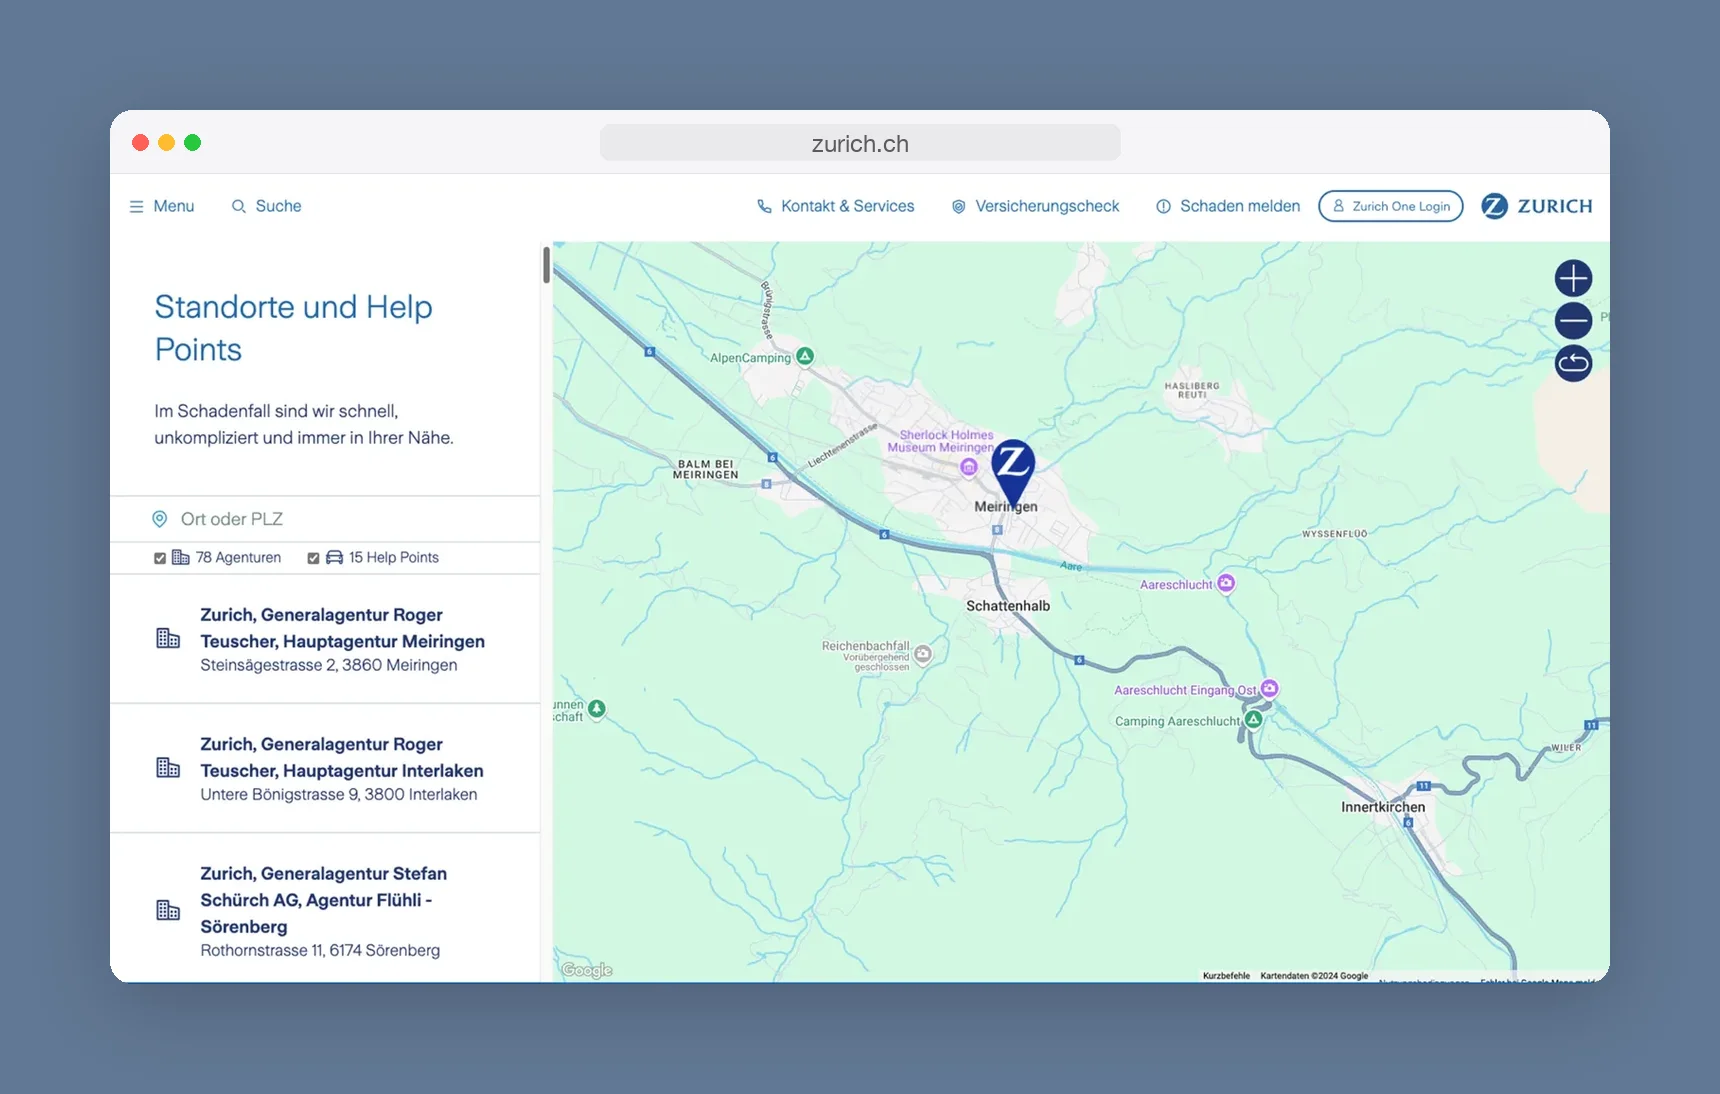Click building icon beside Hauptagentur Interlaken
The width and height of the screenshot is (1720, 1094).
pos(168,767)
